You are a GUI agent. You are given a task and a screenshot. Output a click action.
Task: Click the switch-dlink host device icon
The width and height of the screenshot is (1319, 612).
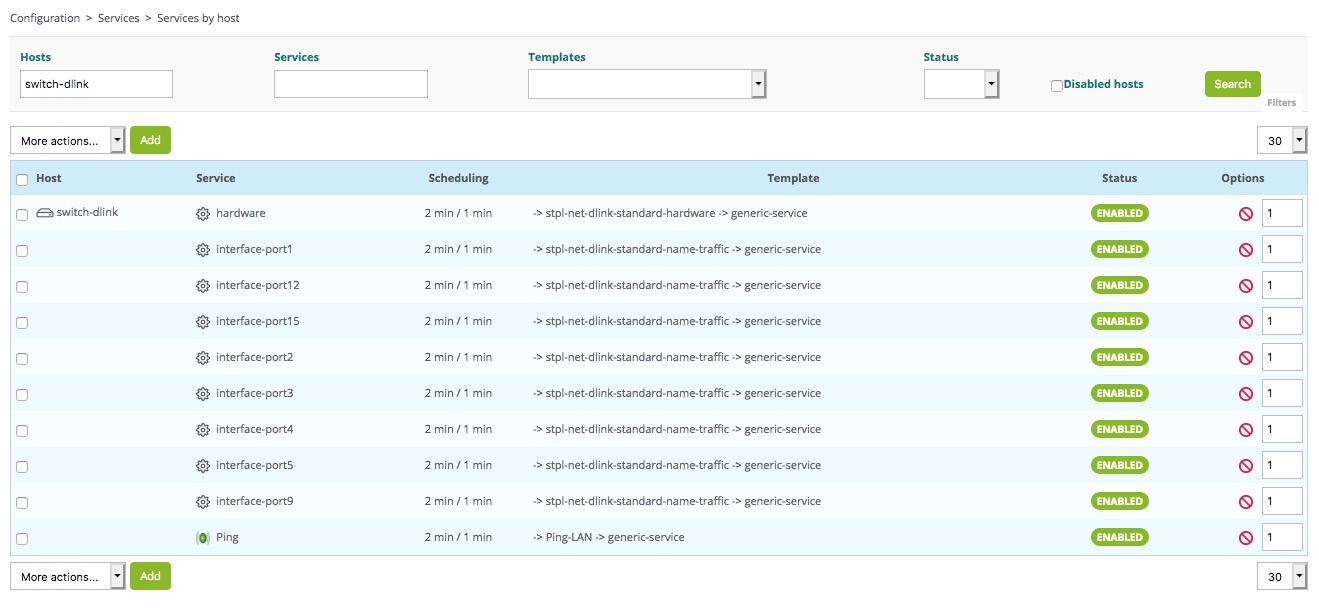point(44,213)
